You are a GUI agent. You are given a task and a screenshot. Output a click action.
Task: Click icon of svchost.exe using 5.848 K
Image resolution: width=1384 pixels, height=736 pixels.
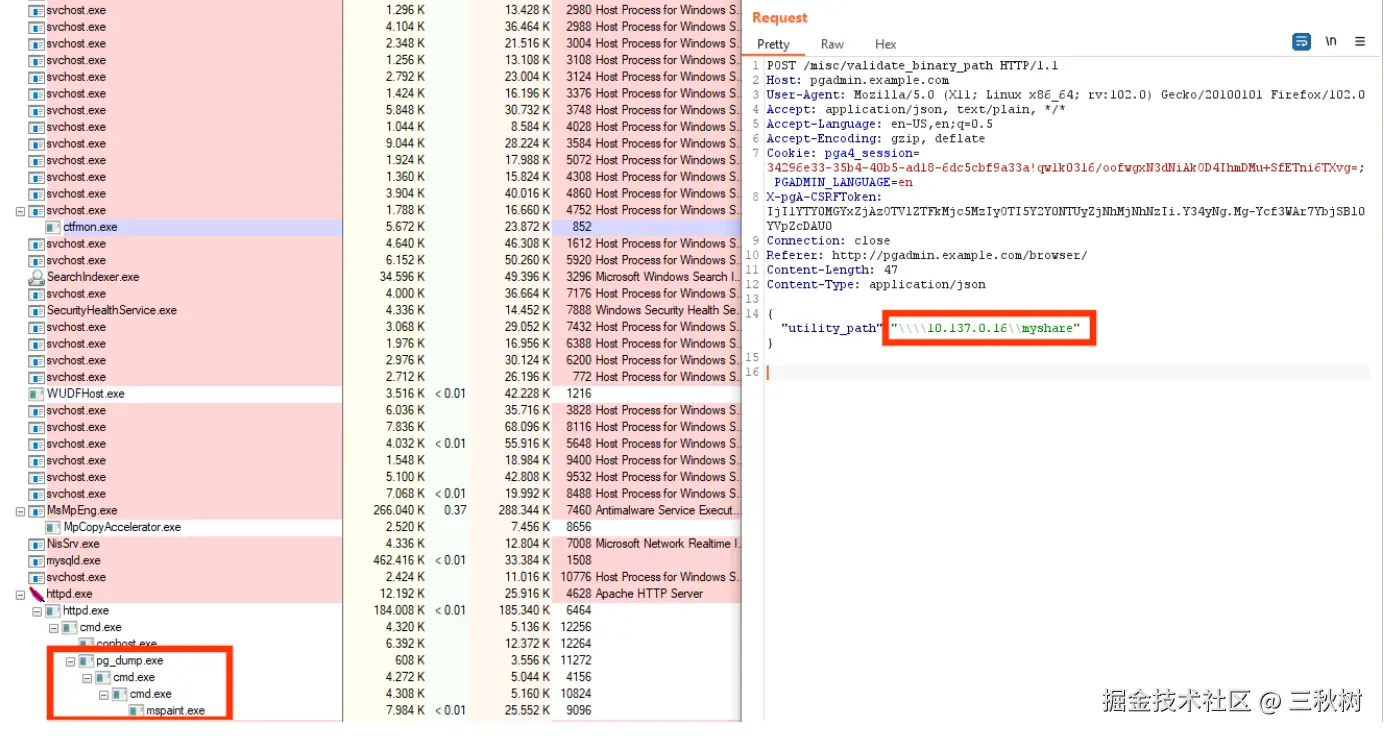pos(37,110)
